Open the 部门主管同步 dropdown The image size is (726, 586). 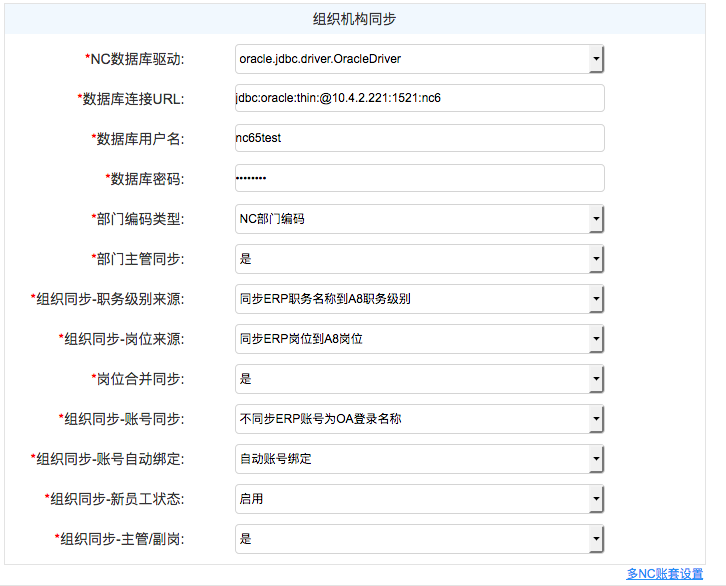419,259
